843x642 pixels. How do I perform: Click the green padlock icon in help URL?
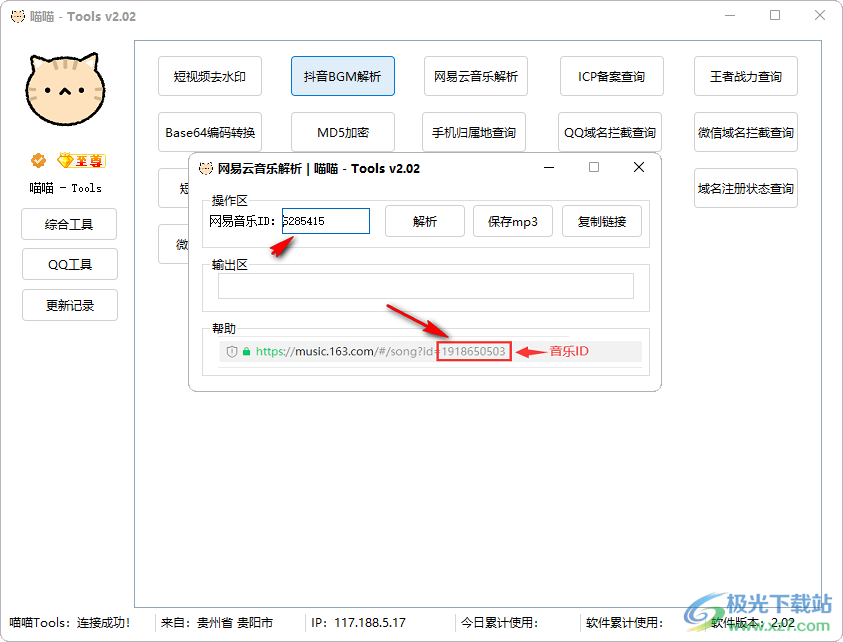click(x=246, y=352)
